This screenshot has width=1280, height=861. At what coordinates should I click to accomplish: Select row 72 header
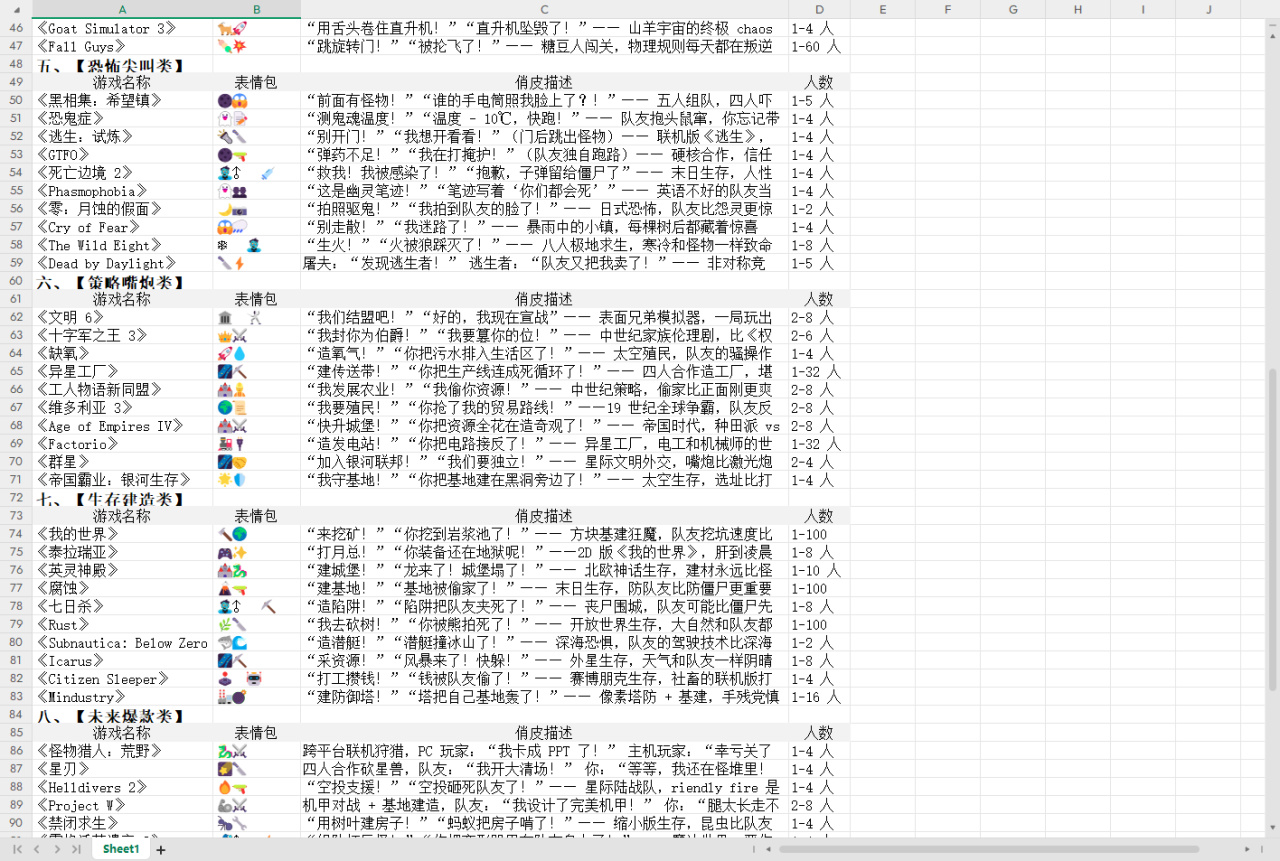click(x=16, y=498)
